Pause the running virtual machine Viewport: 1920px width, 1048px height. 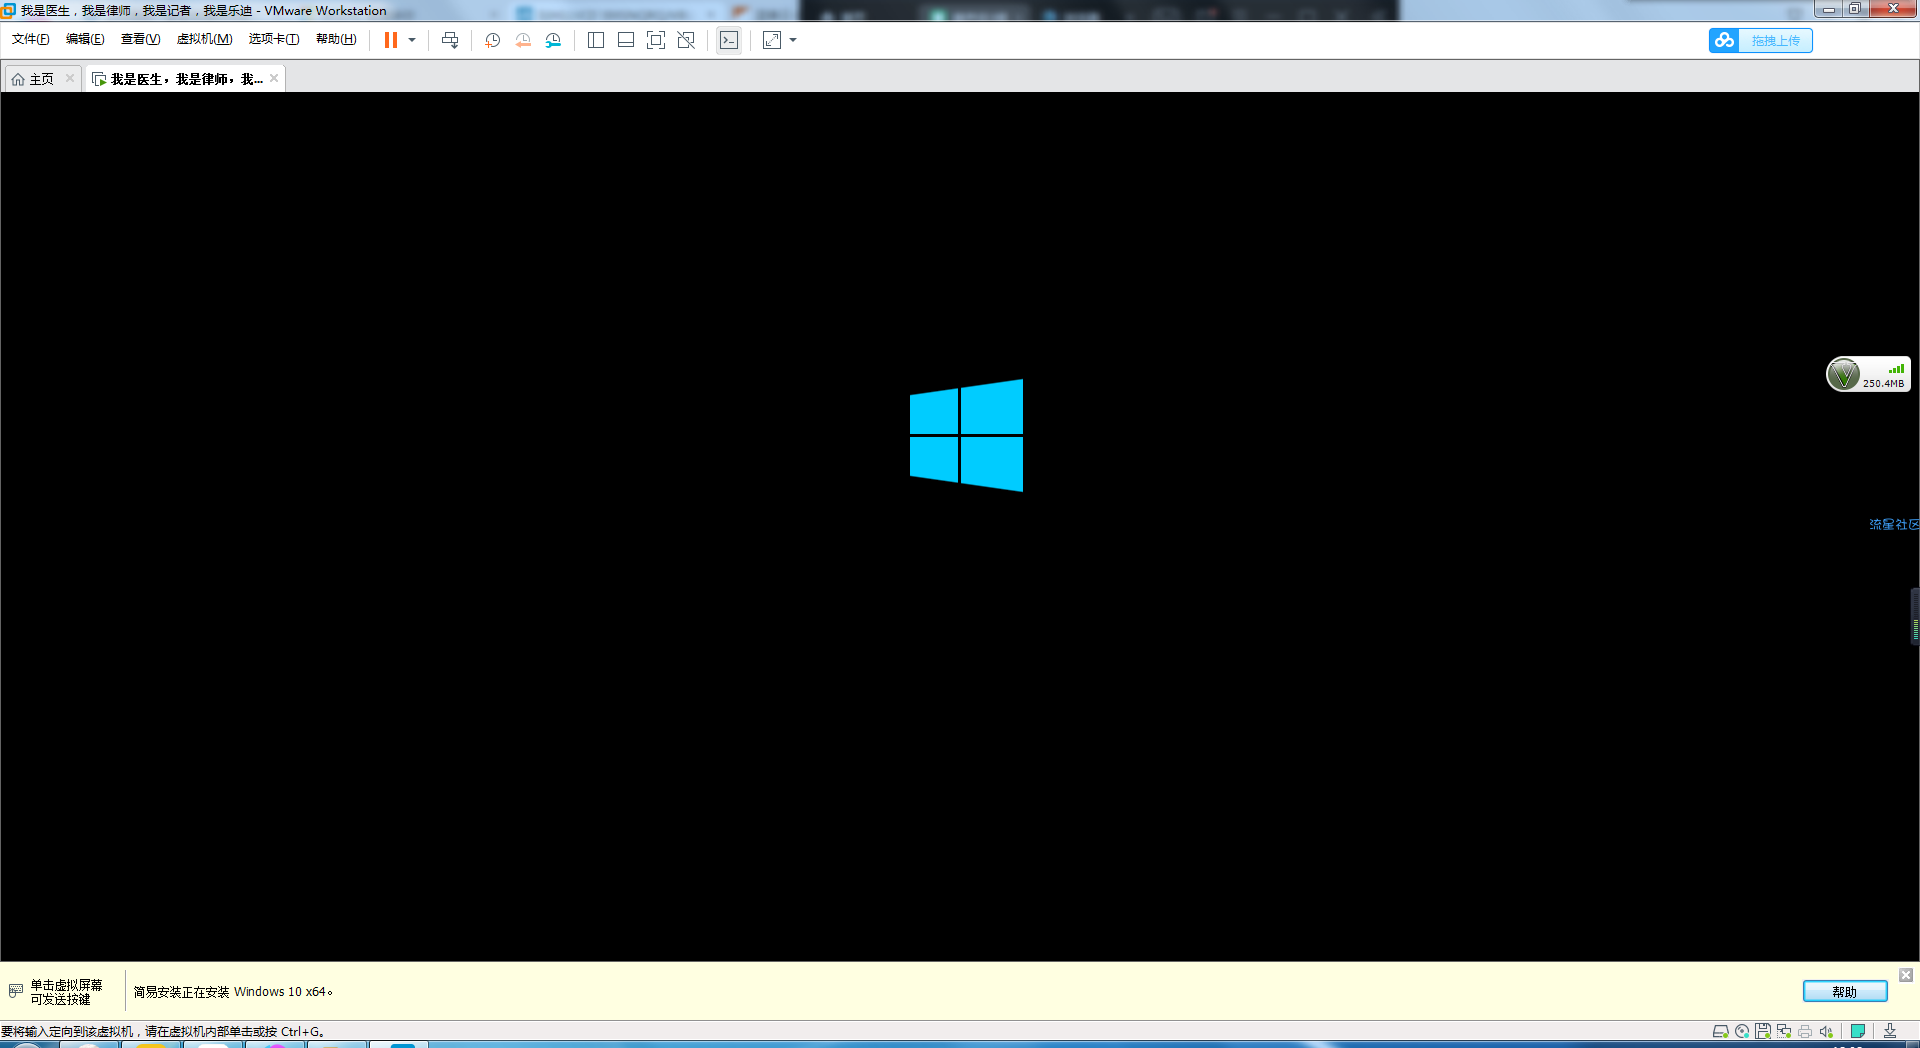point(391,40)
